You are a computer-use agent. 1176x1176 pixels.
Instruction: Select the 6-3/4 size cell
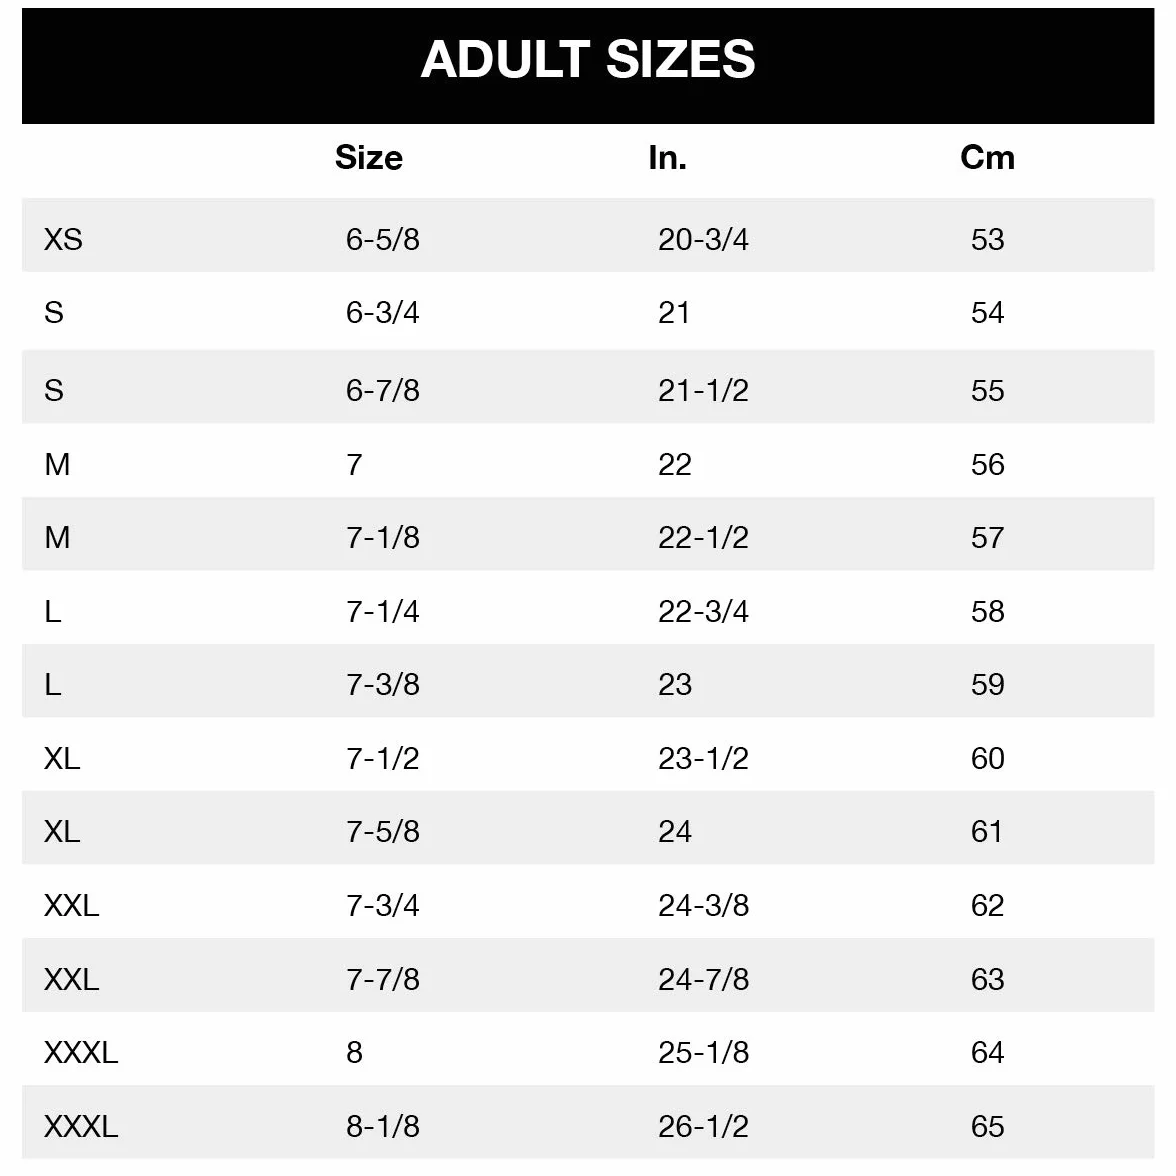[x=382, y=312]
